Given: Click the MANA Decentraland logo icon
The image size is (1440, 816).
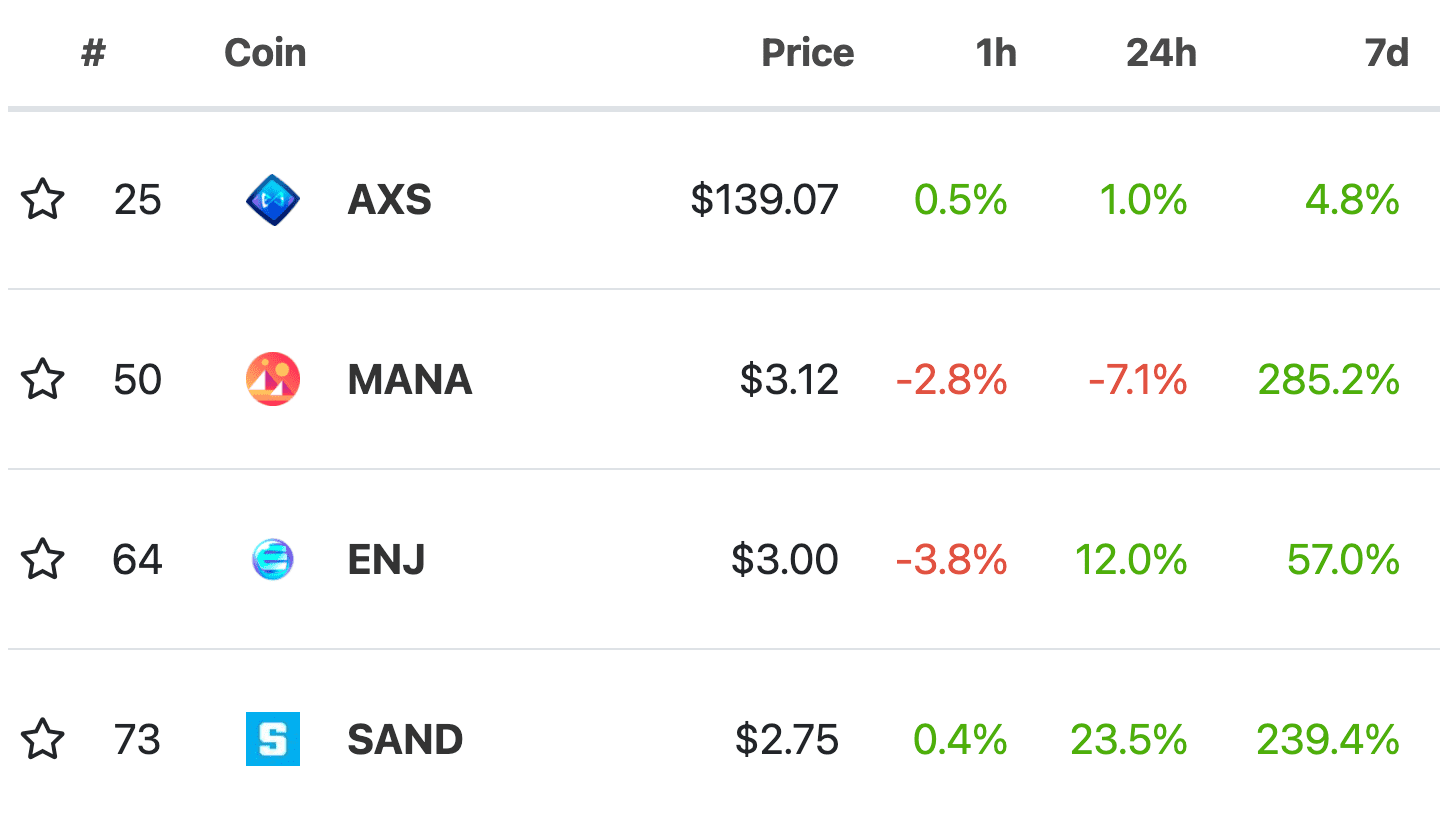Looking at the screenshot, I should tap(273, 380).
